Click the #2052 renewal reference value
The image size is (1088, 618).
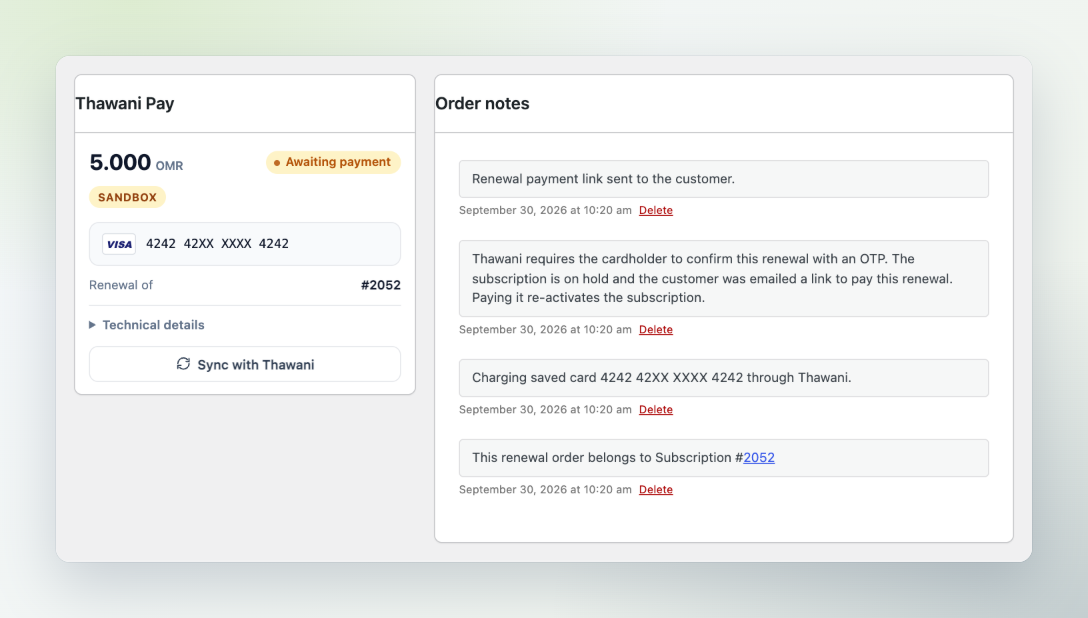[x=380, y=285]
